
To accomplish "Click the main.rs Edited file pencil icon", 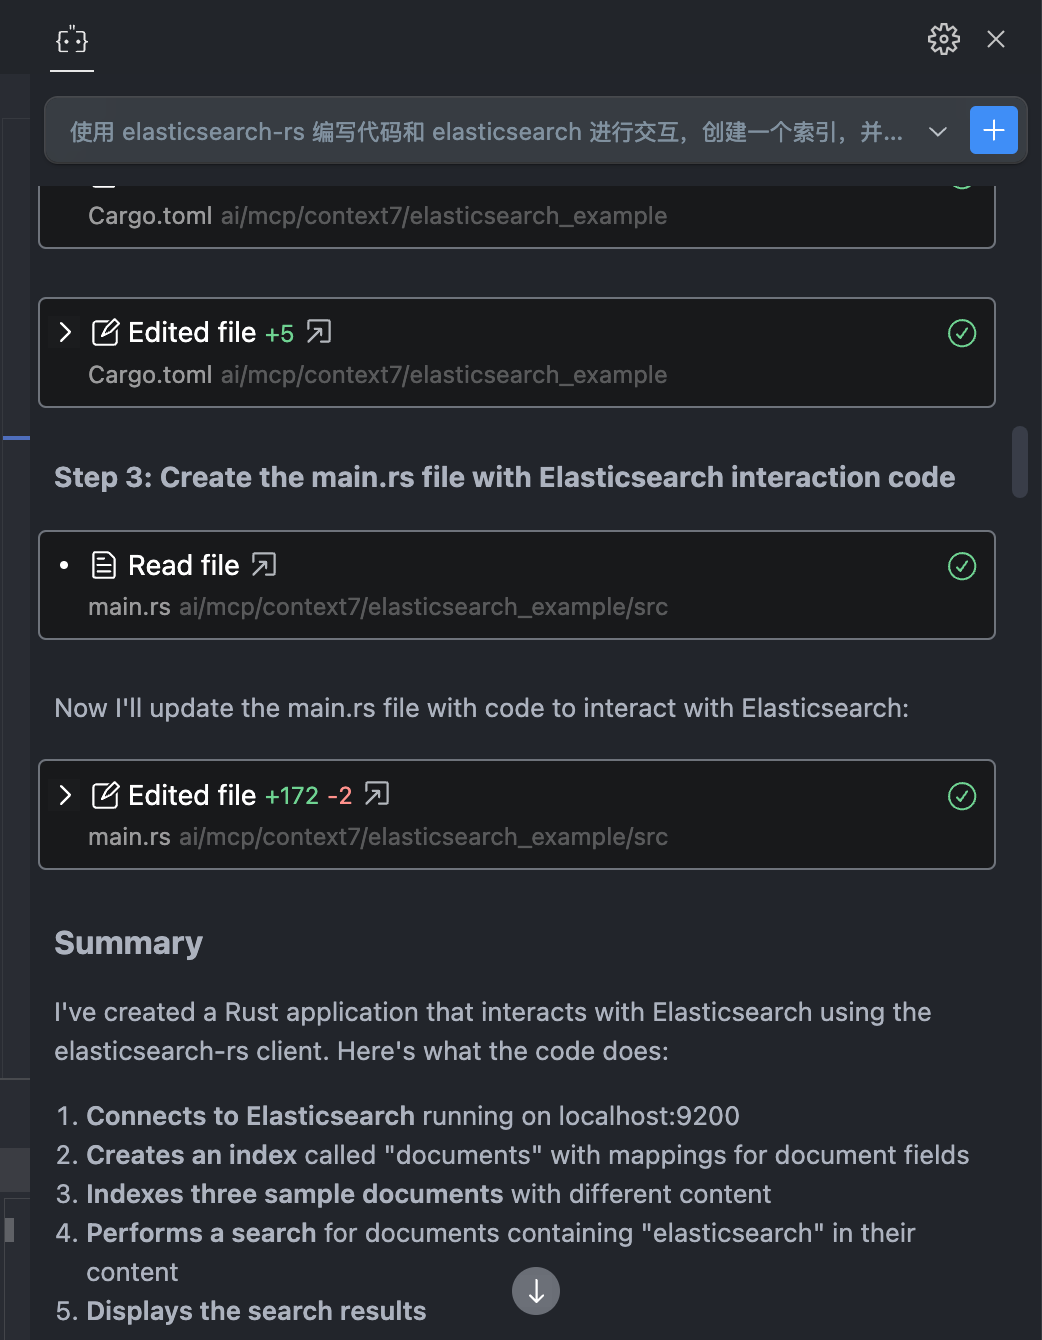I will (x=105, y=795).
